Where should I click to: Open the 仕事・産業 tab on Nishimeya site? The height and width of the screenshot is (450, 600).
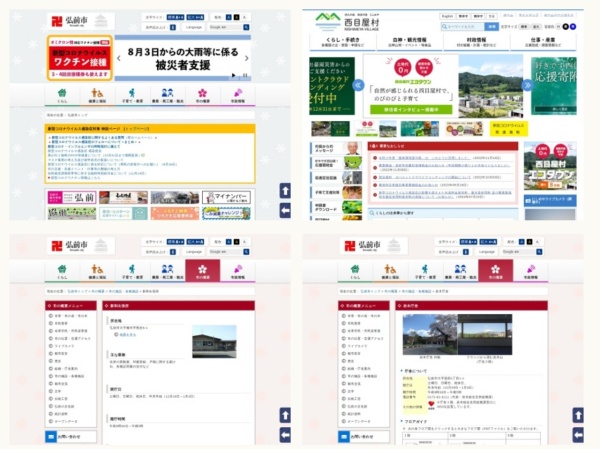[x=543, y=42]
